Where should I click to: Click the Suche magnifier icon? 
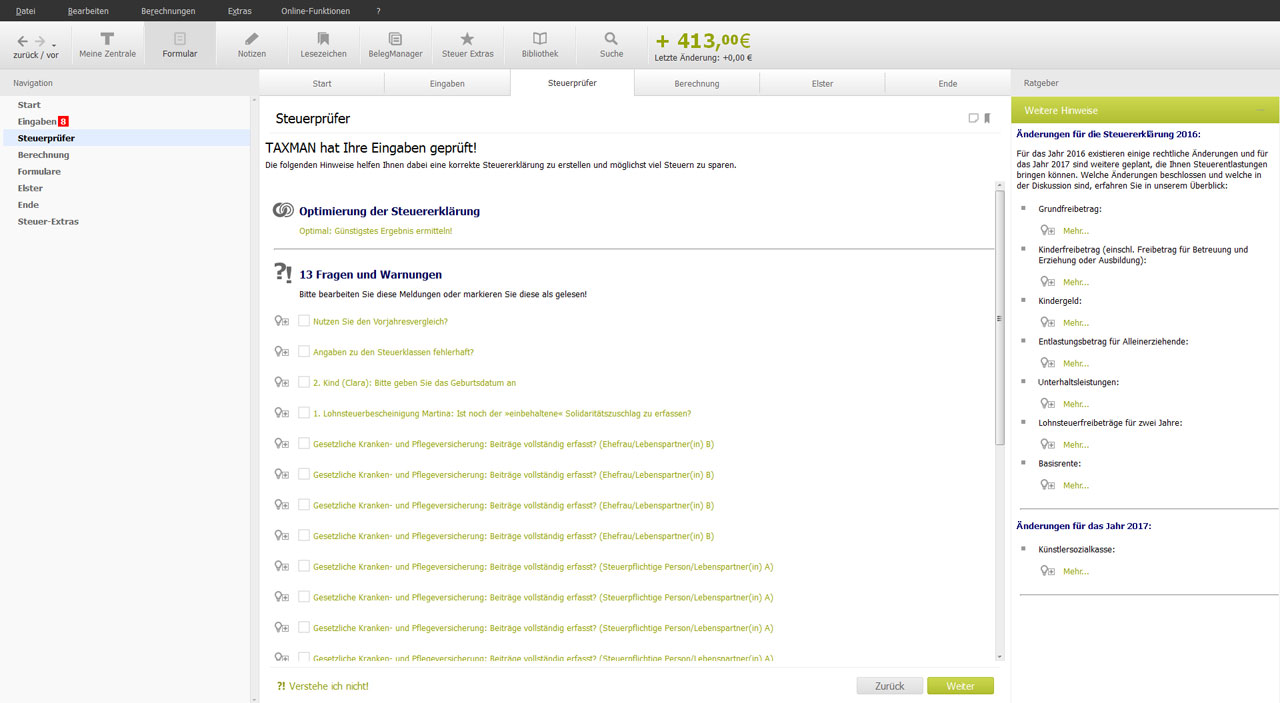tap(611, 43)
